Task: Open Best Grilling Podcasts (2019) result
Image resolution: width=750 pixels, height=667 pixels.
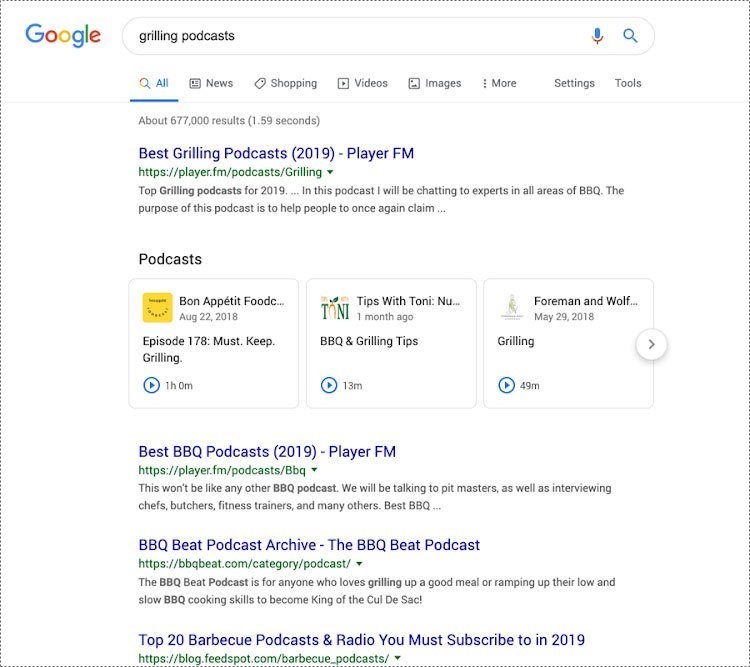Action: pos(276,153)
